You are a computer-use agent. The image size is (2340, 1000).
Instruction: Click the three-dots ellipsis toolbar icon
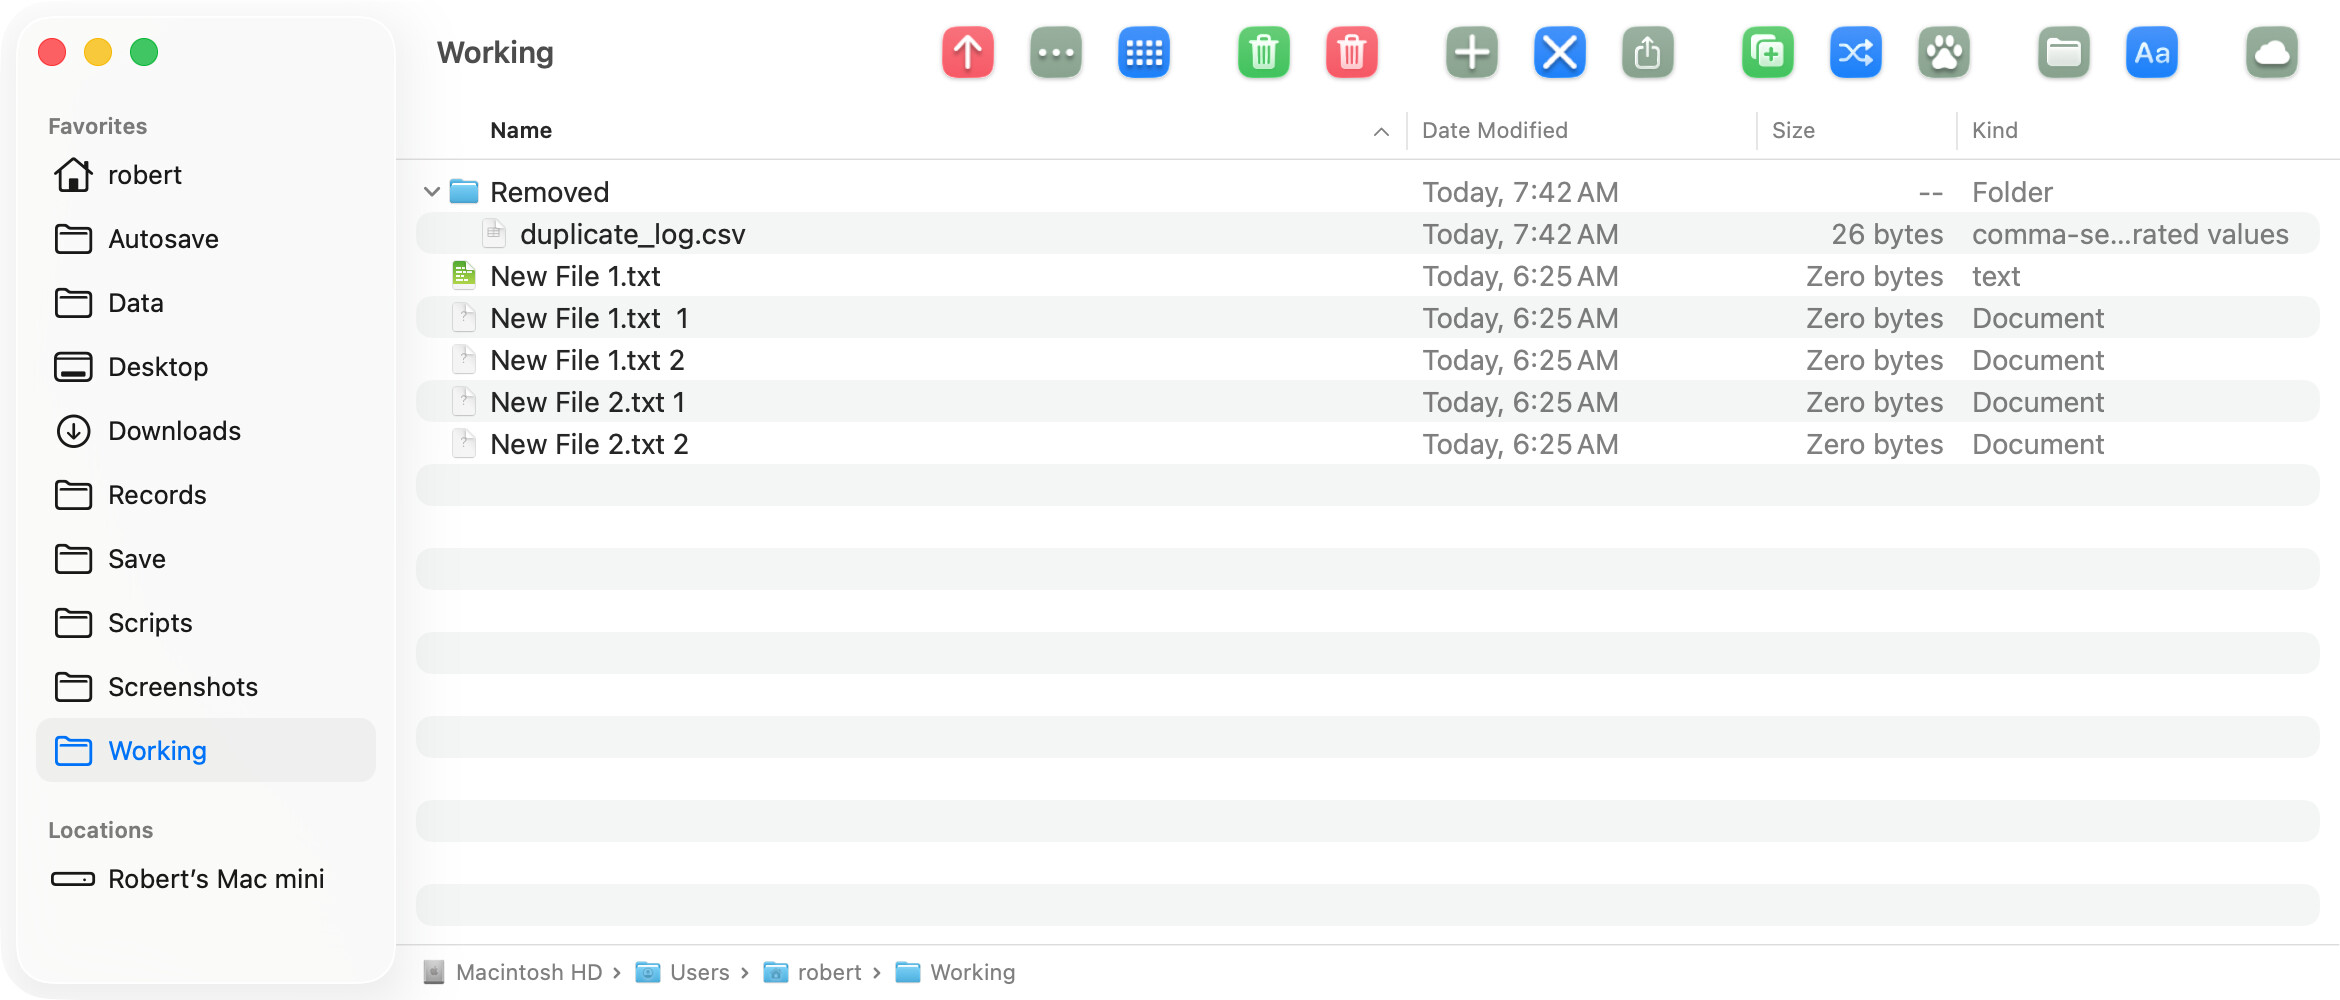[1055, 52]
